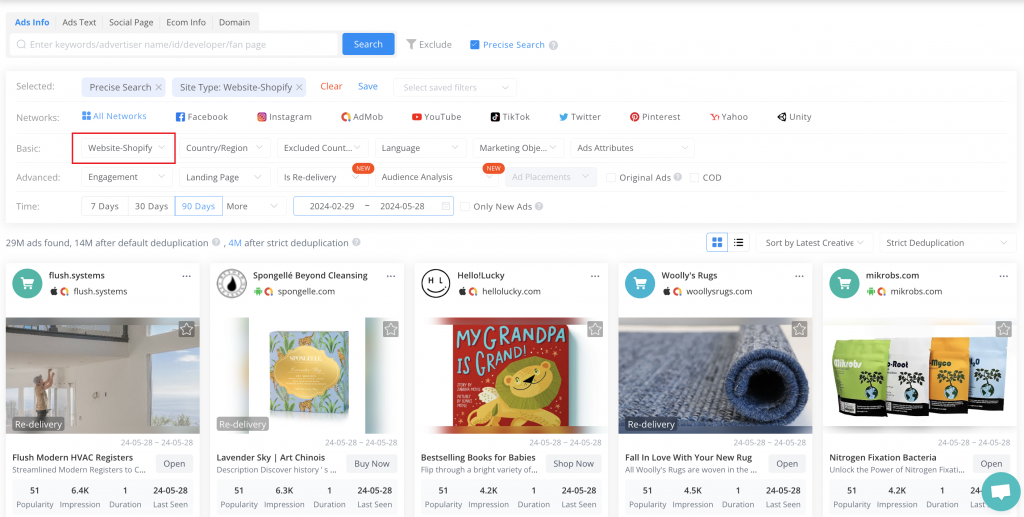Open the calendar icon in date range
1024x517 pixels.
click(x=445, y=206)
